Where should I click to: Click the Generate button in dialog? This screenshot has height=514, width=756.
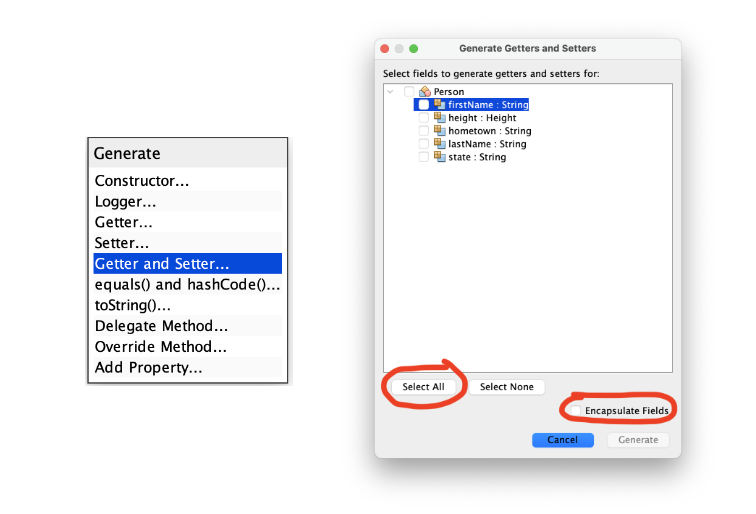click(638, 440)
